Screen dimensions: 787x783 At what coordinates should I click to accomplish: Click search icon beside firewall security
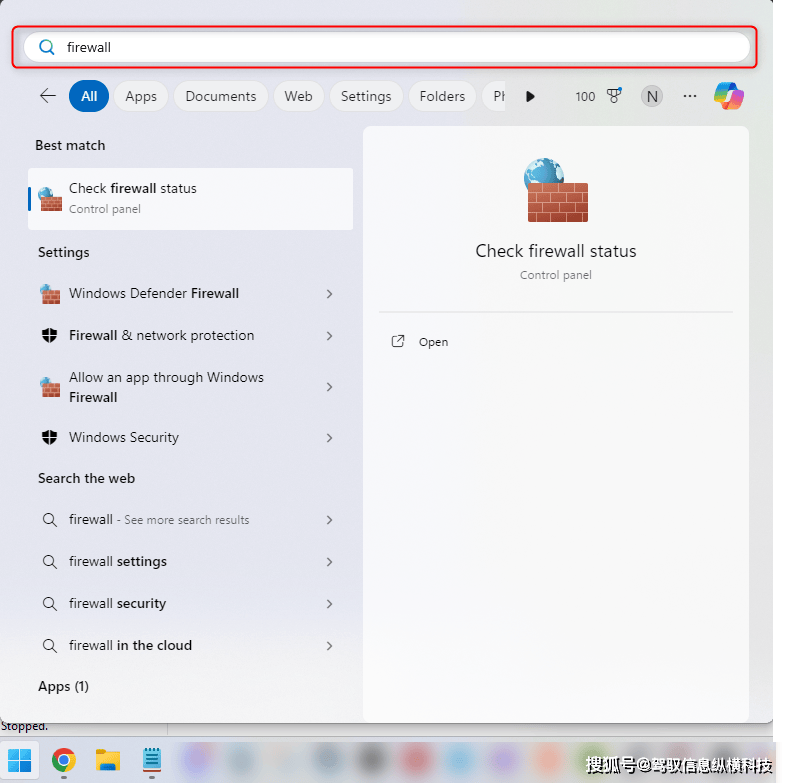[x=49, y=603]
